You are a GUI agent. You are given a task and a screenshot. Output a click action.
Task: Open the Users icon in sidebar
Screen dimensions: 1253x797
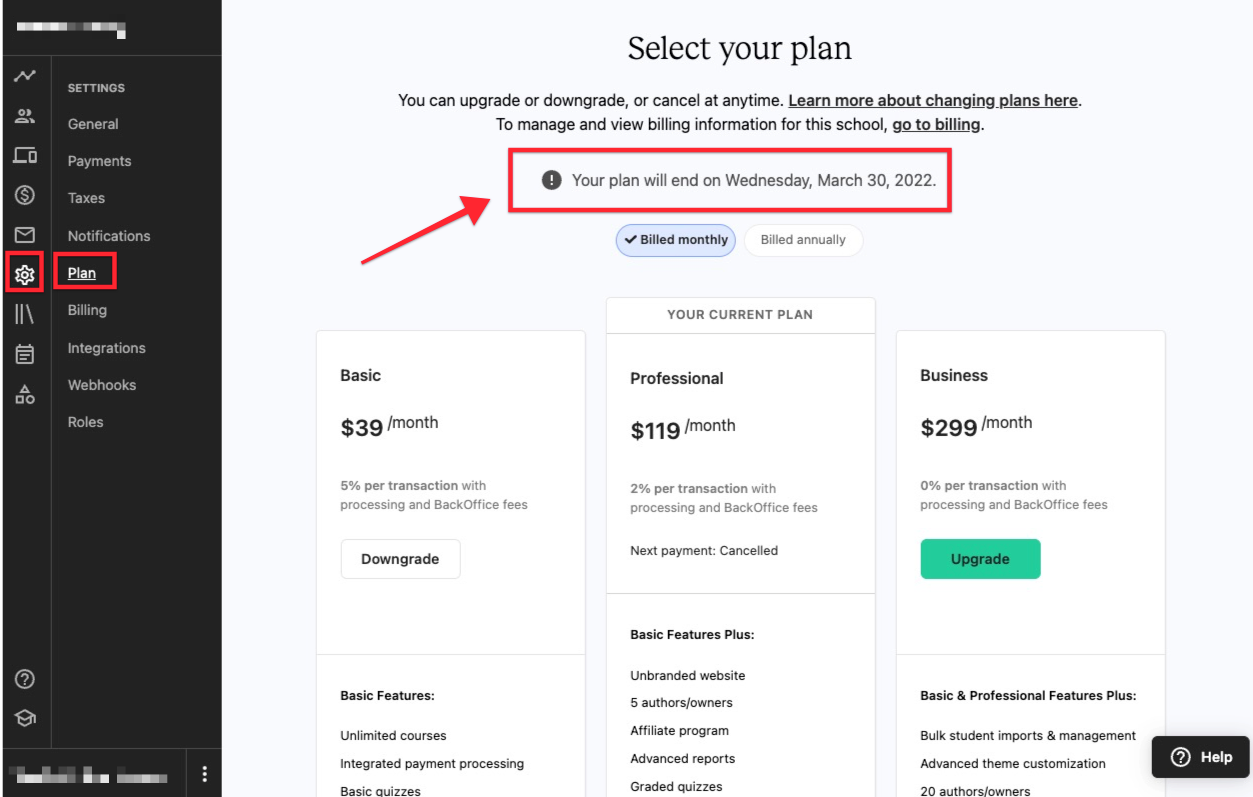tap(25, 116)
